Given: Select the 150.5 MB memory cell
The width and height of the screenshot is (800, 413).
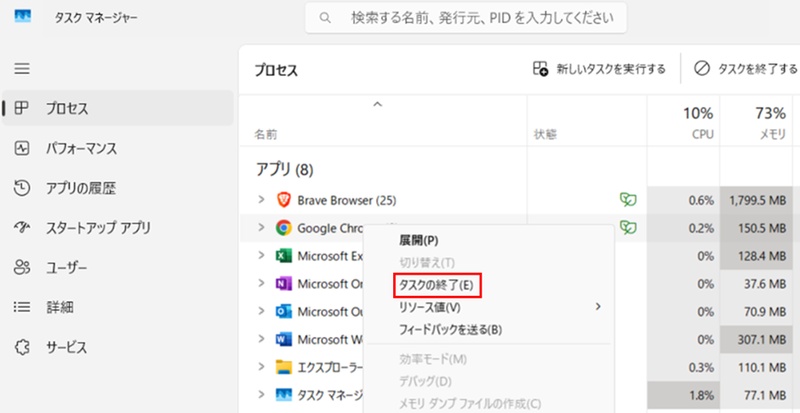Looking at the screenshot, I should coord(756,228).
